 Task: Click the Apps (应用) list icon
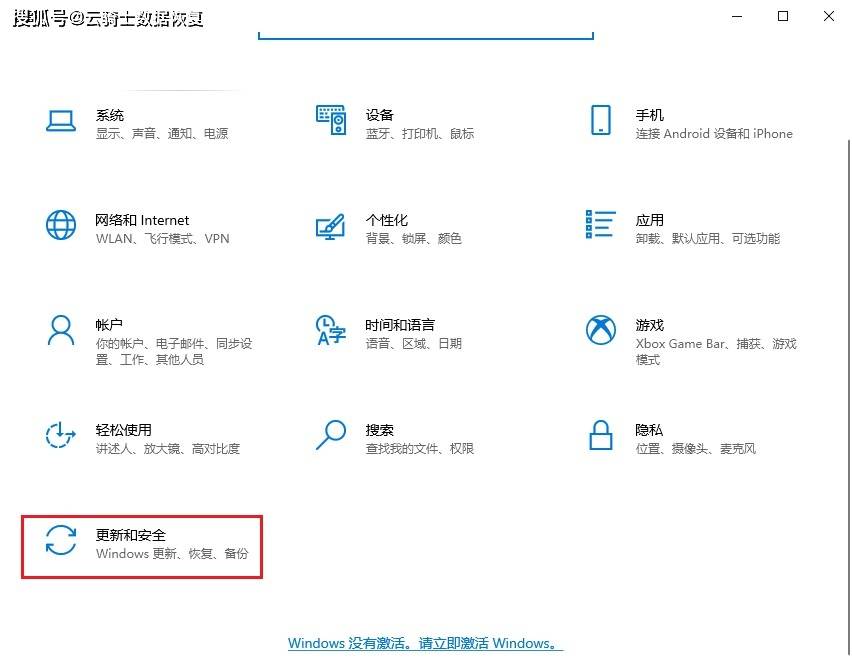click(x=600, y=224)
